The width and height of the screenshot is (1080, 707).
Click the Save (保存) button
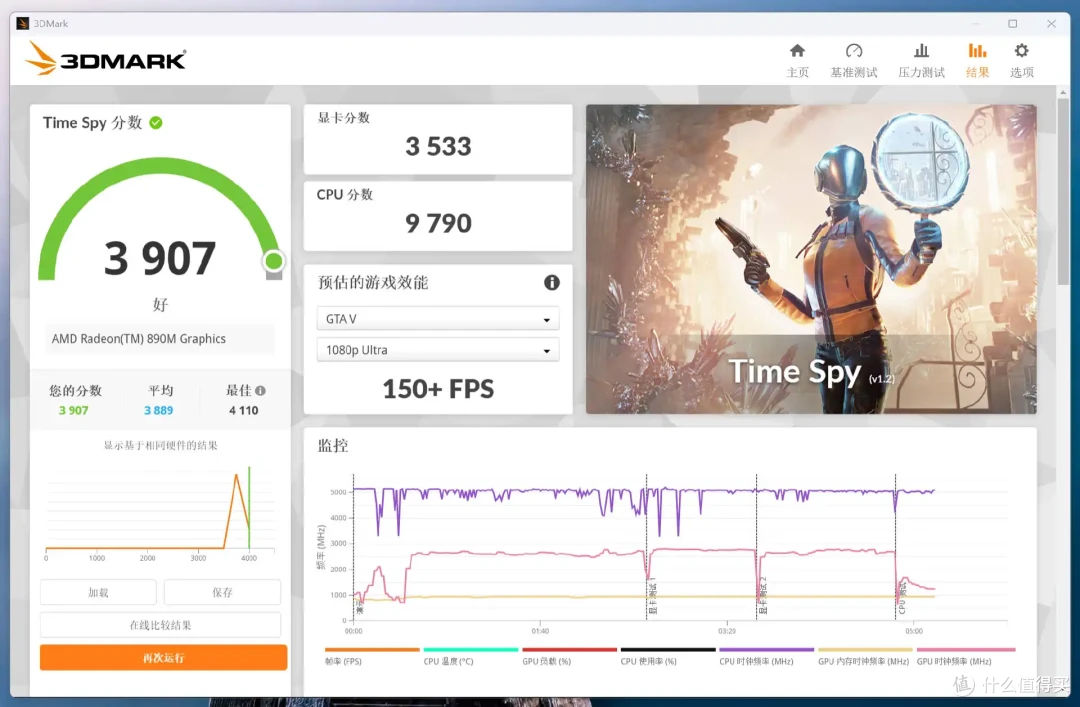coord(222,593)
